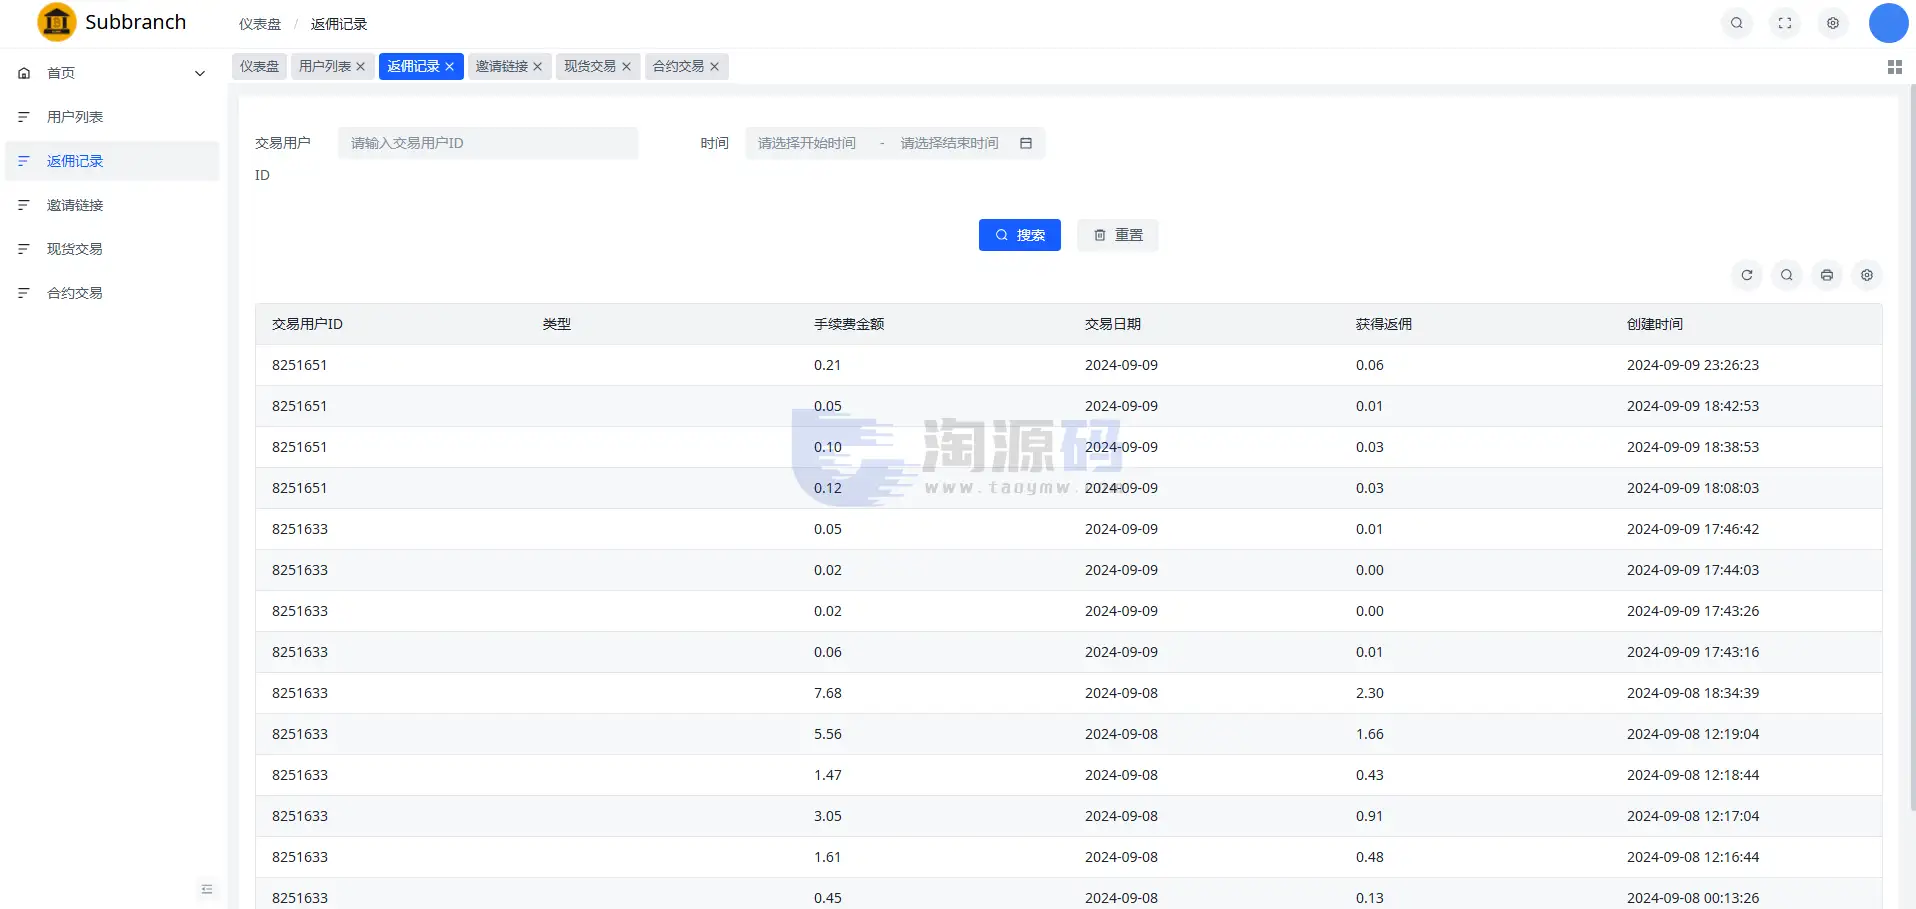Screen dimensions: 1916x909
Task: Click creation time 2024-09-09 18:42:53
Action: [x=1692, y=406]
